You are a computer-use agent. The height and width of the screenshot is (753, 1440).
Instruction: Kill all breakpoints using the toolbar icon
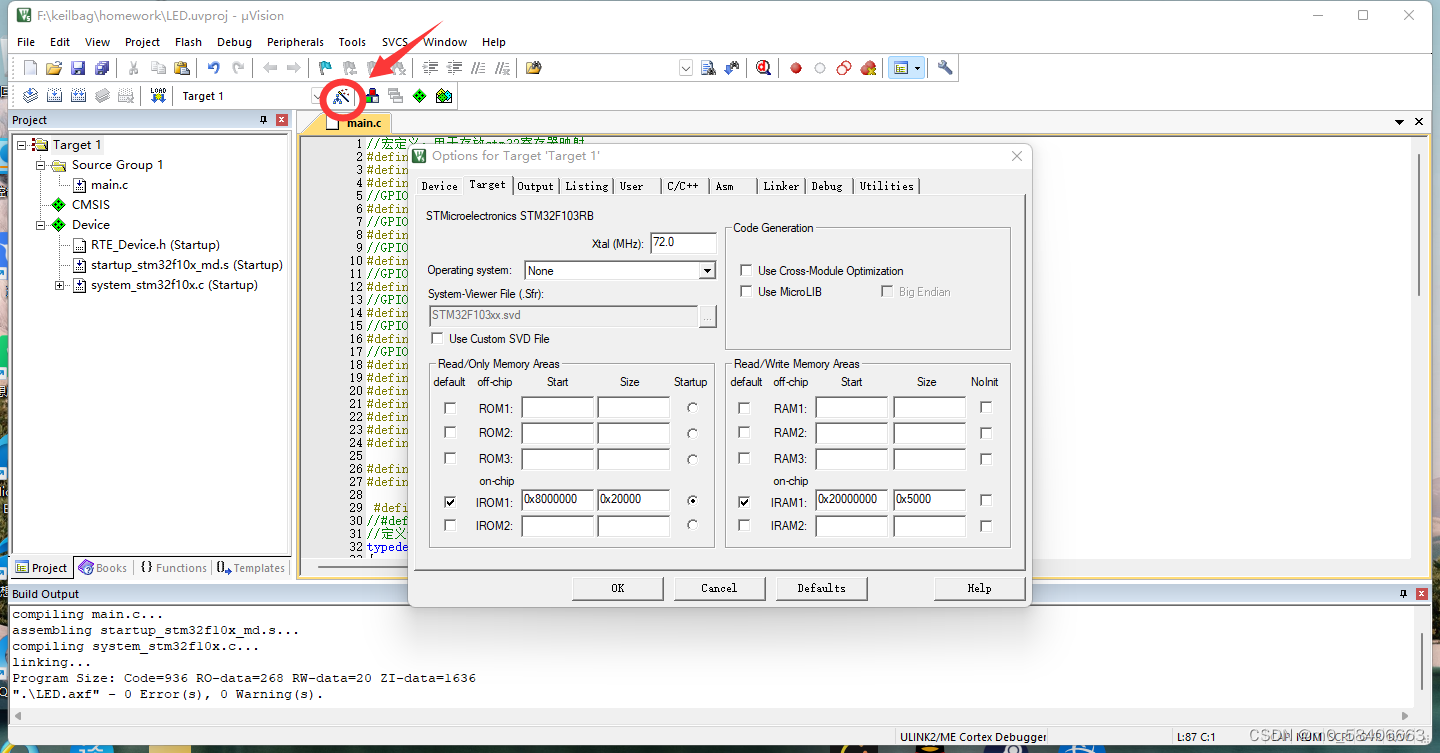(x=868, y=68)
